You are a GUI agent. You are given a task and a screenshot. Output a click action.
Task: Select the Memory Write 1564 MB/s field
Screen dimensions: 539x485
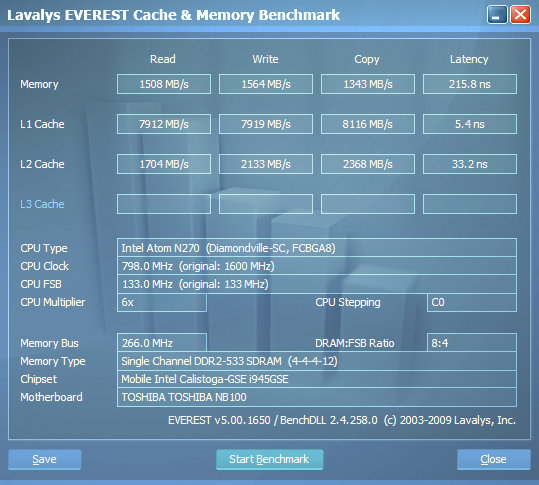tap(266, 84)
